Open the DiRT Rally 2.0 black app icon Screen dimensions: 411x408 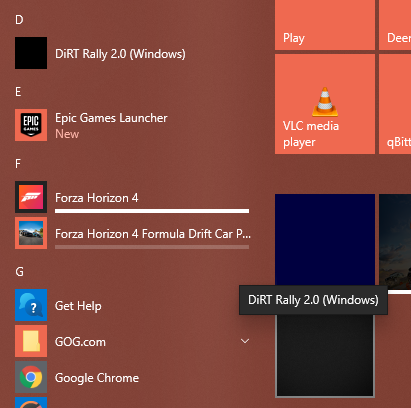click(x=31, y=53)
